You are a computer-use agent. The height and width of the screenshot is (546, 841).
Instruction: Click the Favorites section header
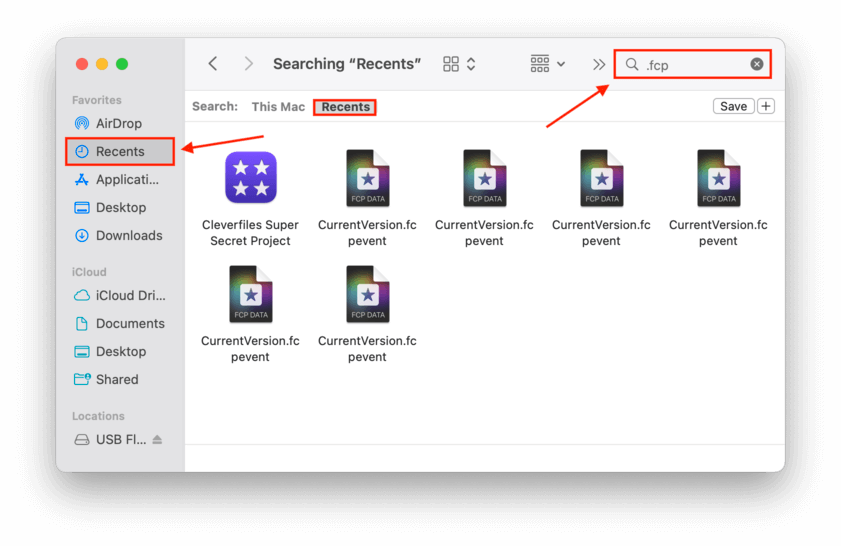[x=97, y=100]
